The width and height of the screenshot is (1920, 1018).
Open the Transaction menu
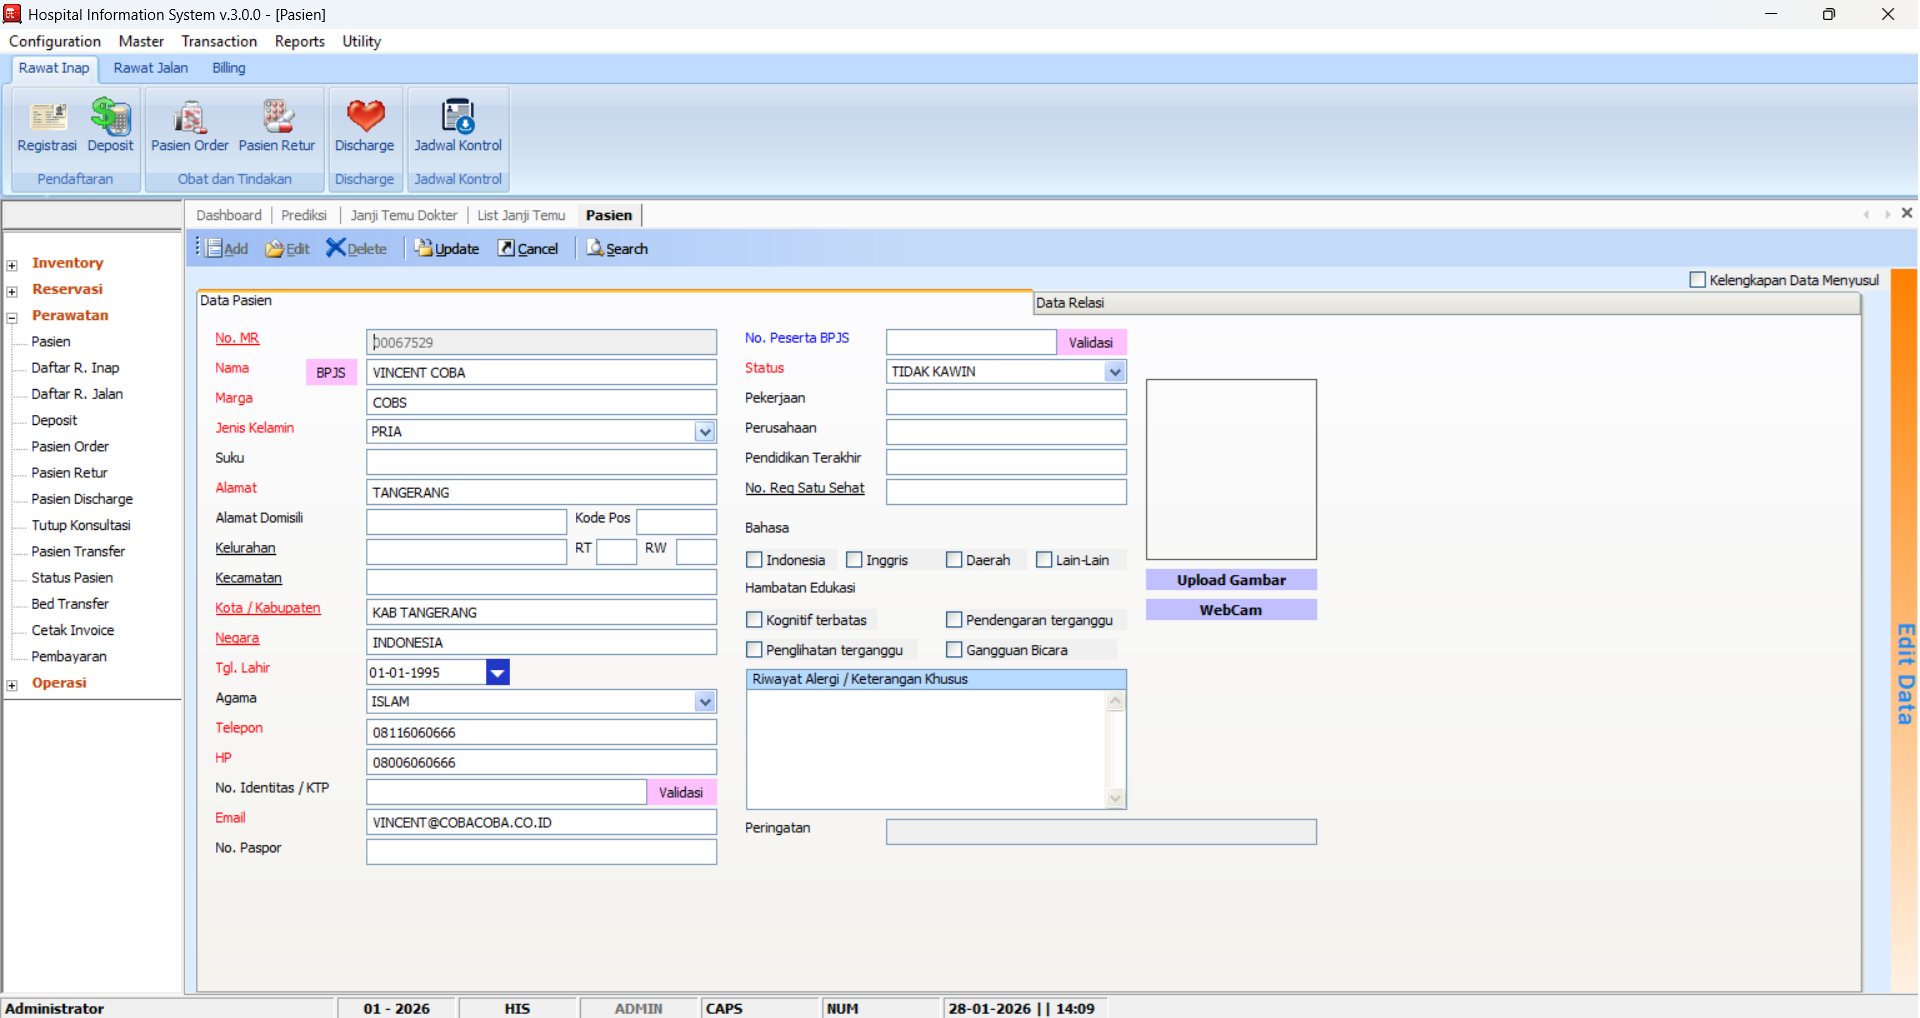coord(219,41)
